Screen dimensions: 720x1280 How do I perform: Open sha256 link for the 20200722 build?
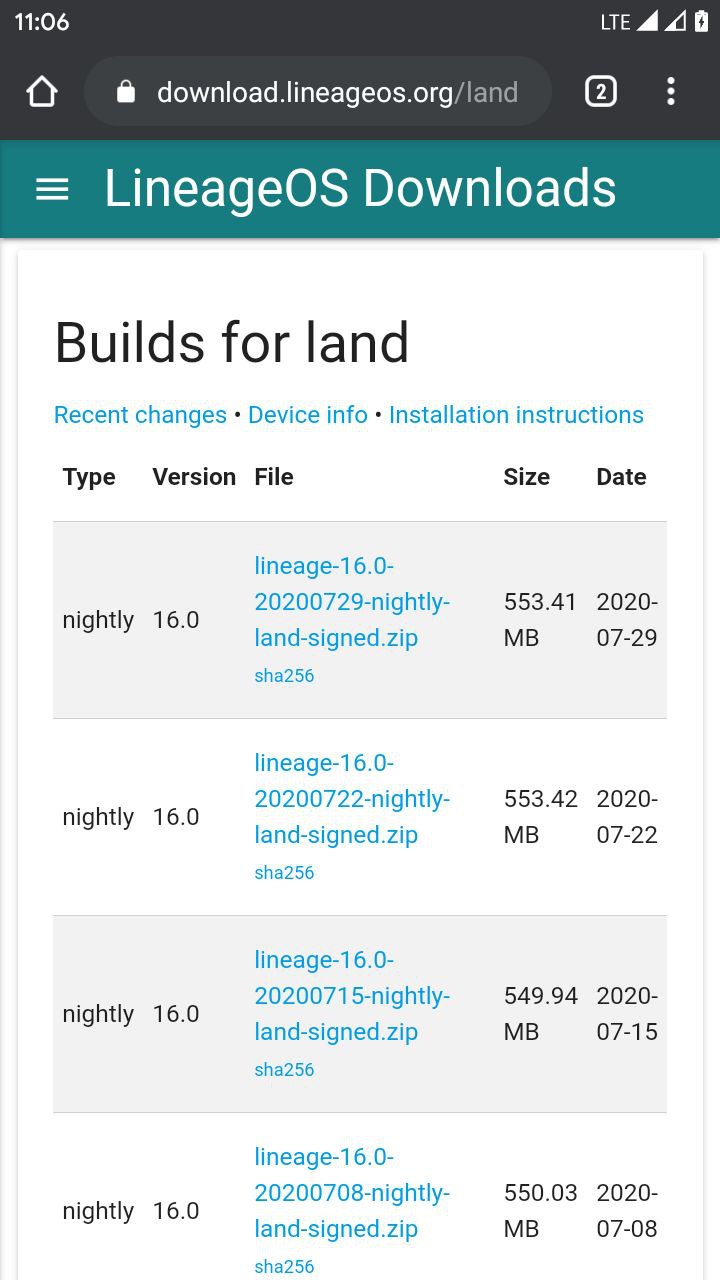tap(284, 873)
